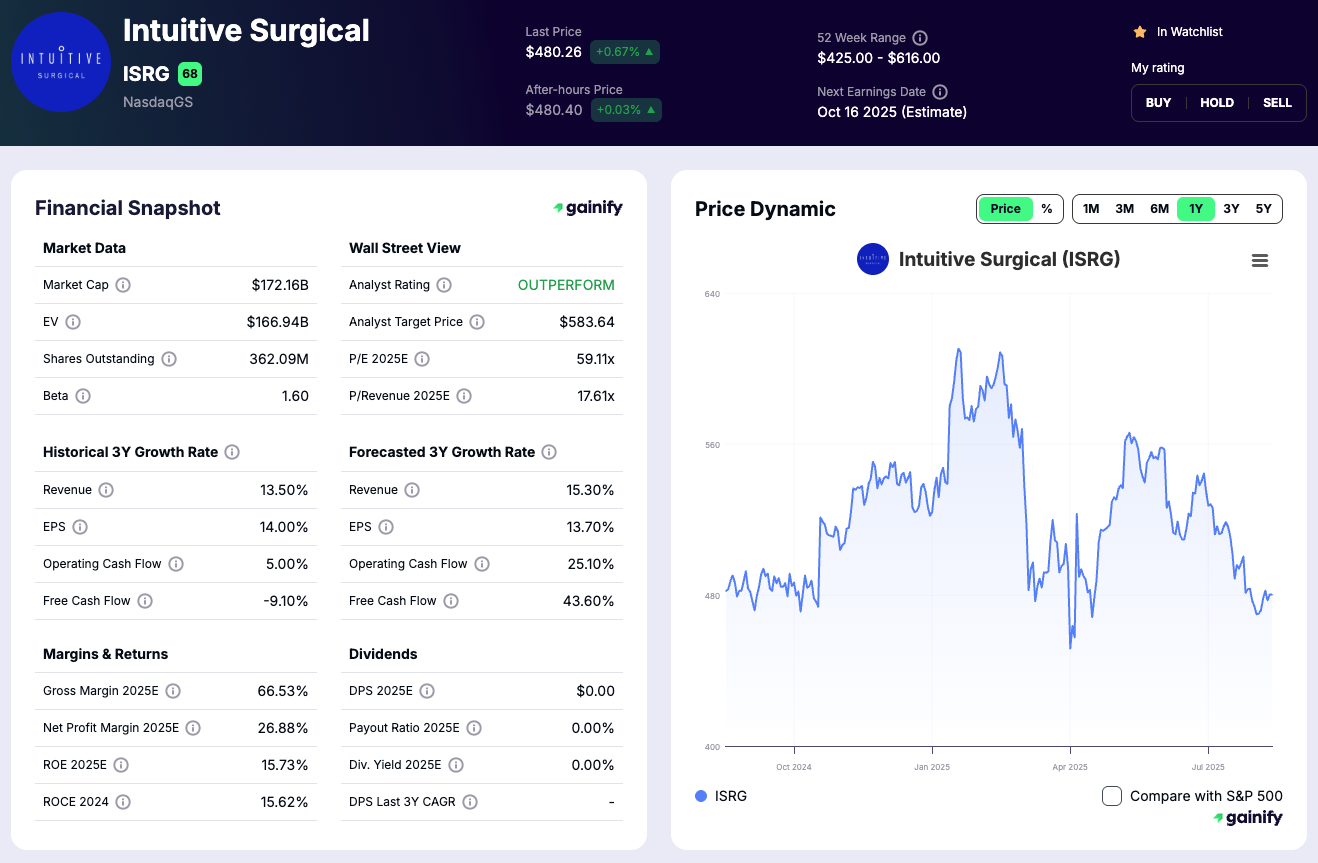This screenshot has height=863, width=1318.
Task: Click the gold star In Watchlist icon
Action: (x=1140, y=32)
